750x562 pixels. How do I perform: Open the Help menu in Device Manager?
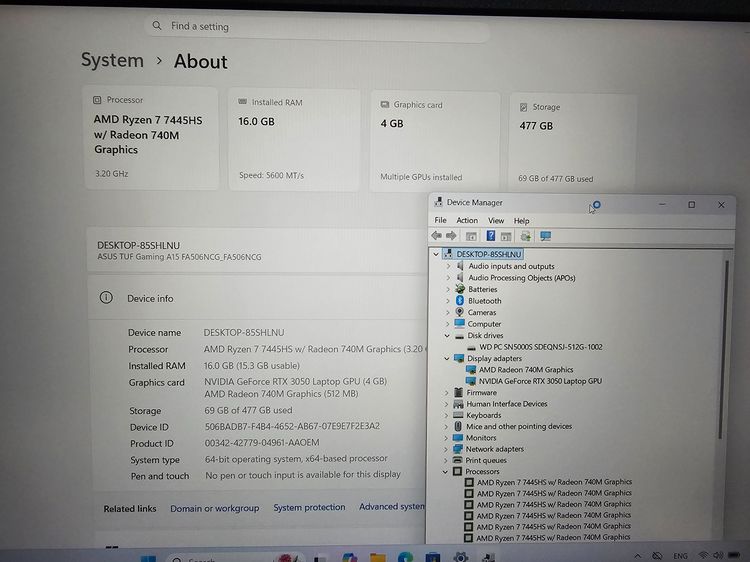pyautogui.click(x=521, y=221)
